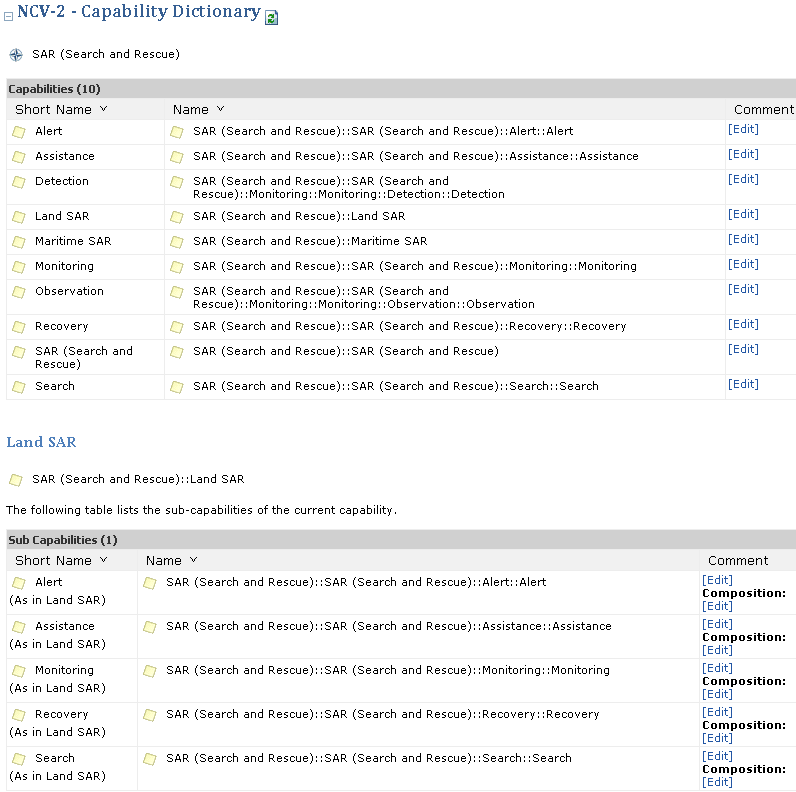Click the Comment column header in Capabilities table
This screenshot has width=796, height=792.
pos(763,110)
